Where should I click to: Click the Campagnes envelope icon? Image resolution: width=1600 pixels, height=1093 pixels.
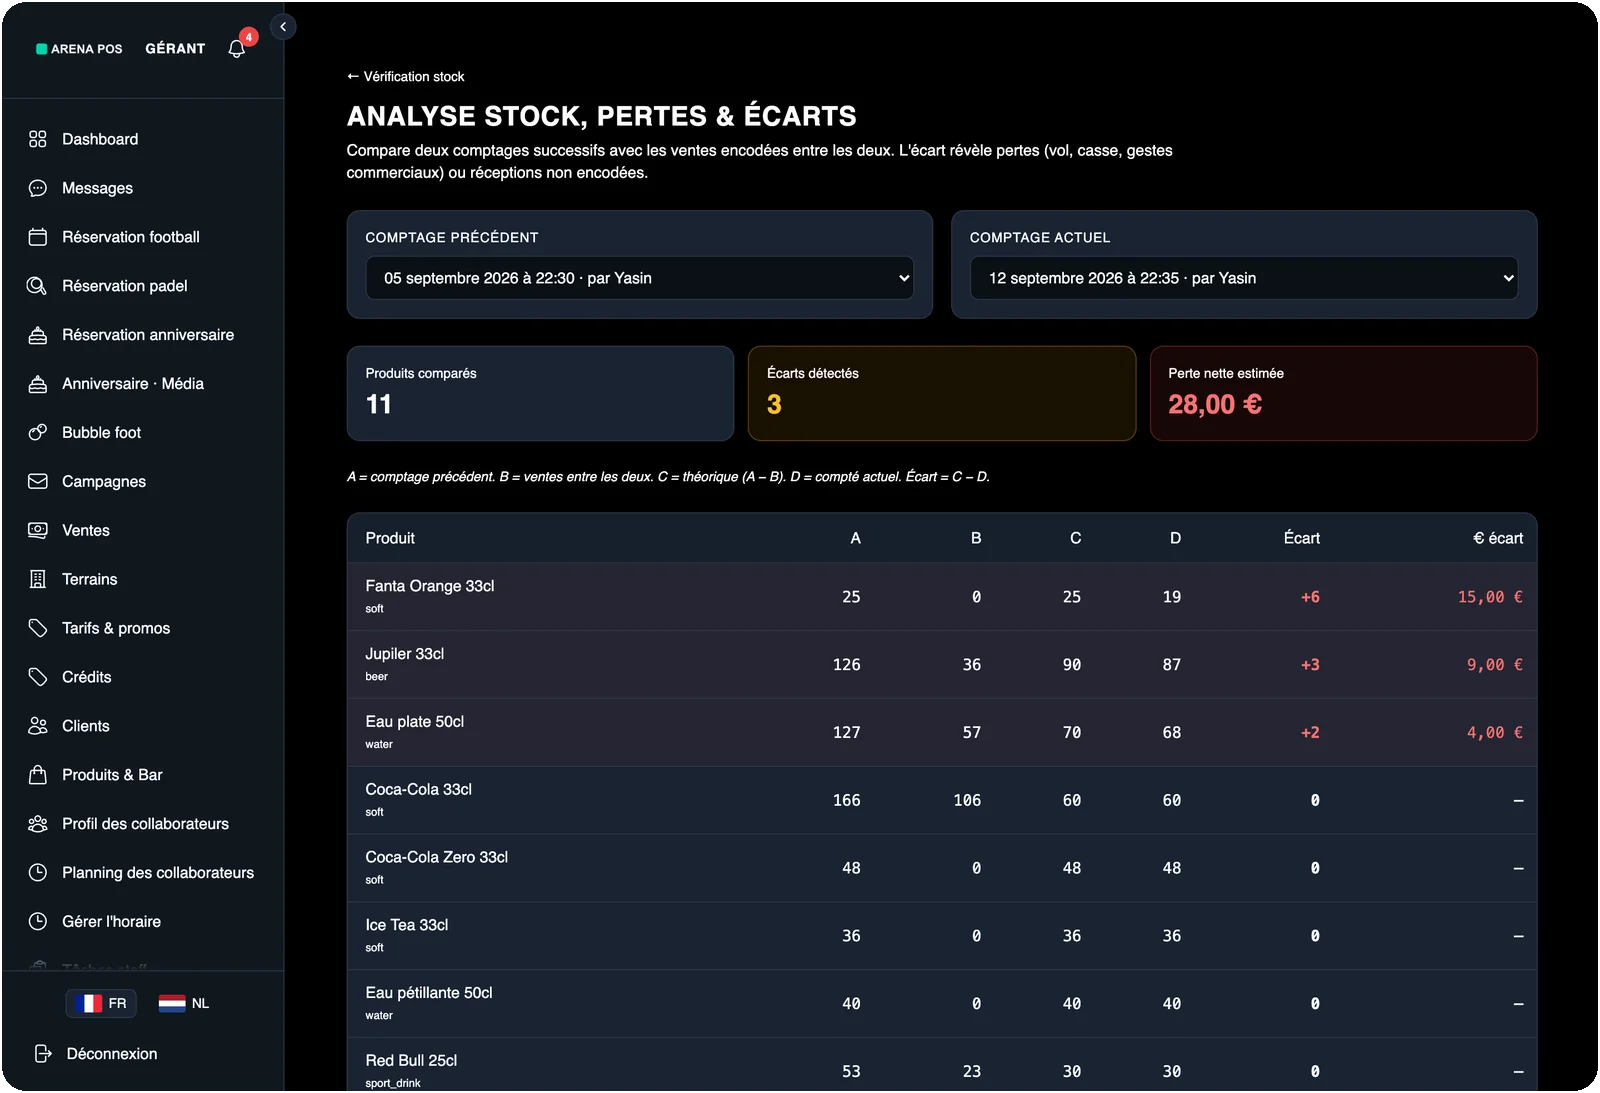click(38, 481)
